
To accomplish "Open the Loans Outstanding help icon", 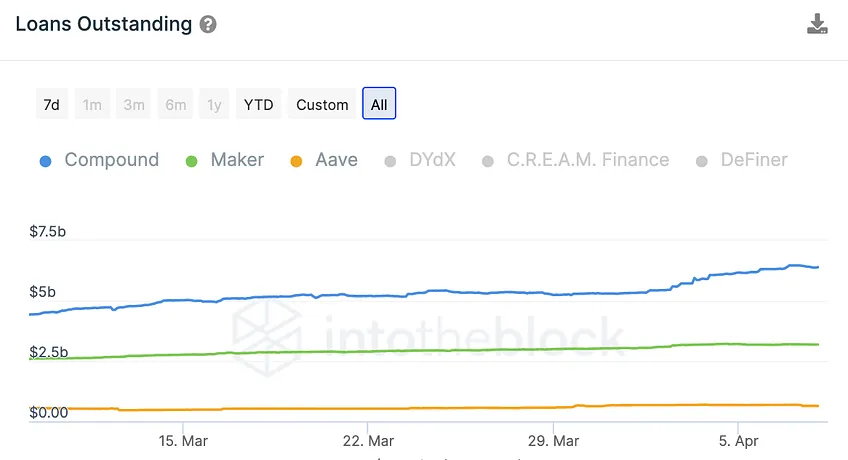I will [208, 24].
